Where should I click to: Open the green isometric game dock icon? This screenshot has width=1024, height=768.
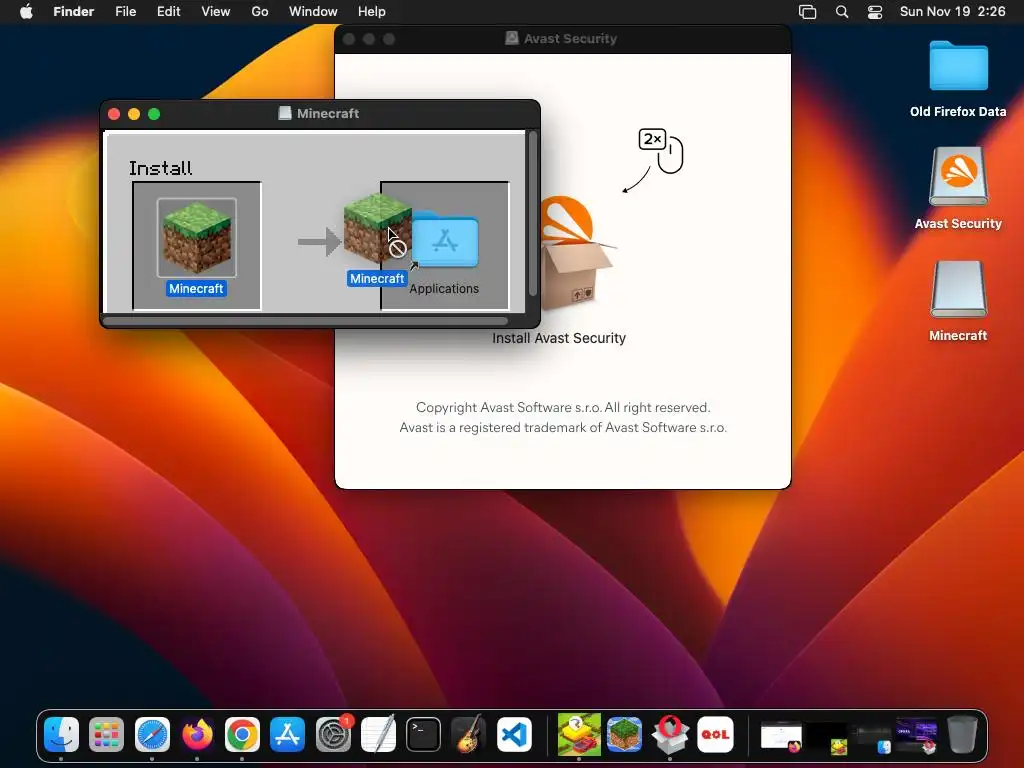579,734
